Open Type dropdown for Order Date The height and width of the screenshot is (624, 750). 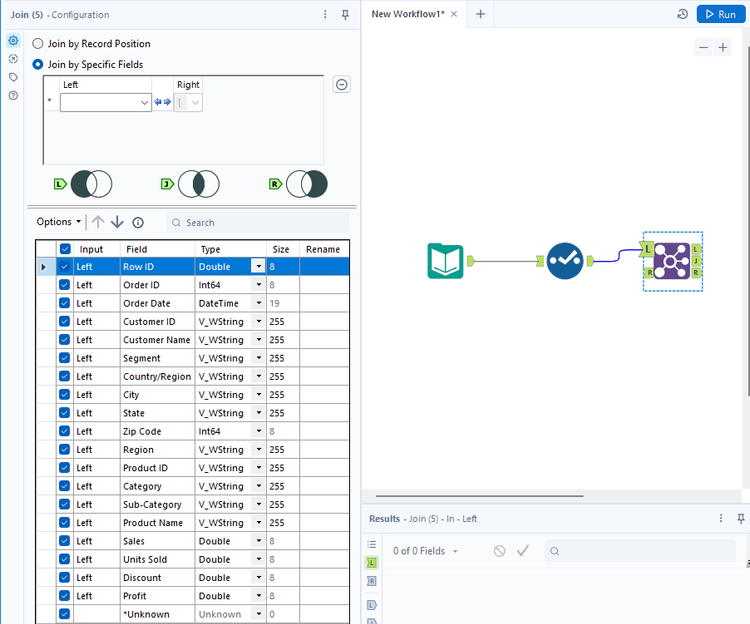(x=258, y=303)
